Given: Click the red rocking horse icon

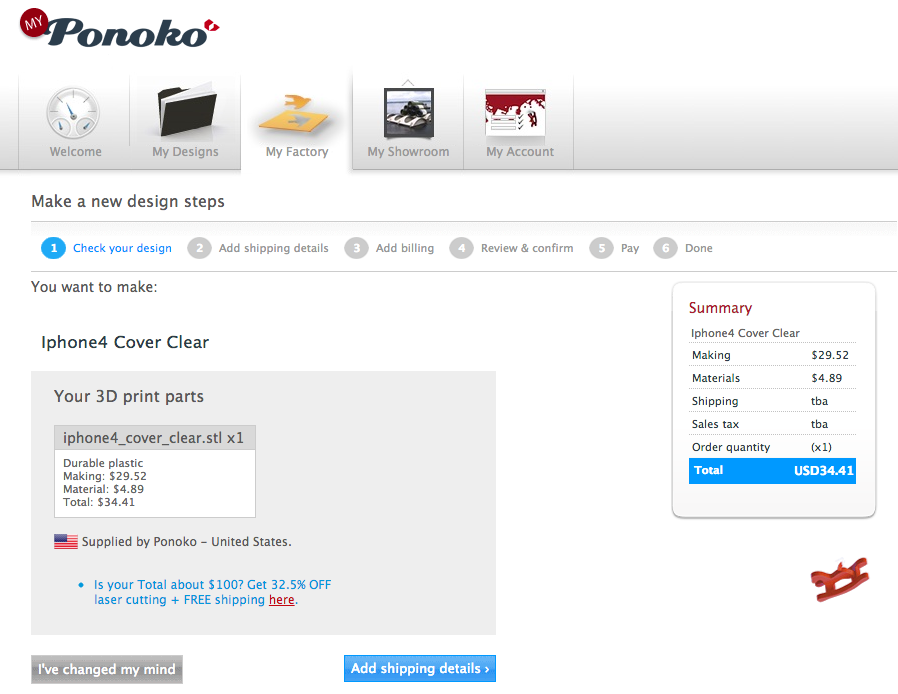Looking at the screenshot, I should tap(840, 579).
